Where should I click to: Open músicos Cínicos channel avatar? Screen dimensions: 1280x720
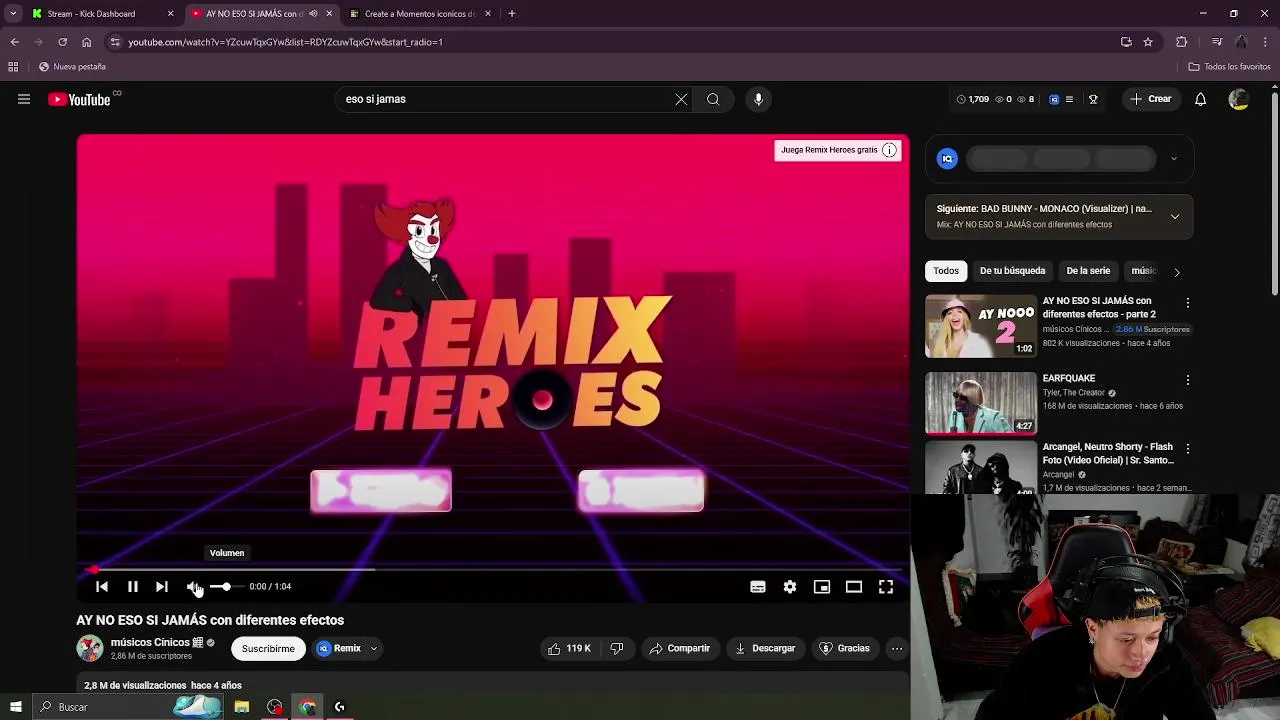point(90,648)
